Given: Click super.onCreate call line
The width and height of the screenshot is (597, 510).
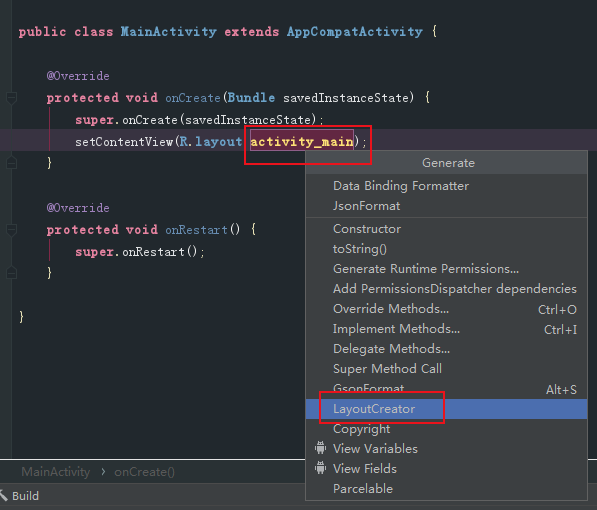Looking at the screenshot, I should tap(199, 120).
